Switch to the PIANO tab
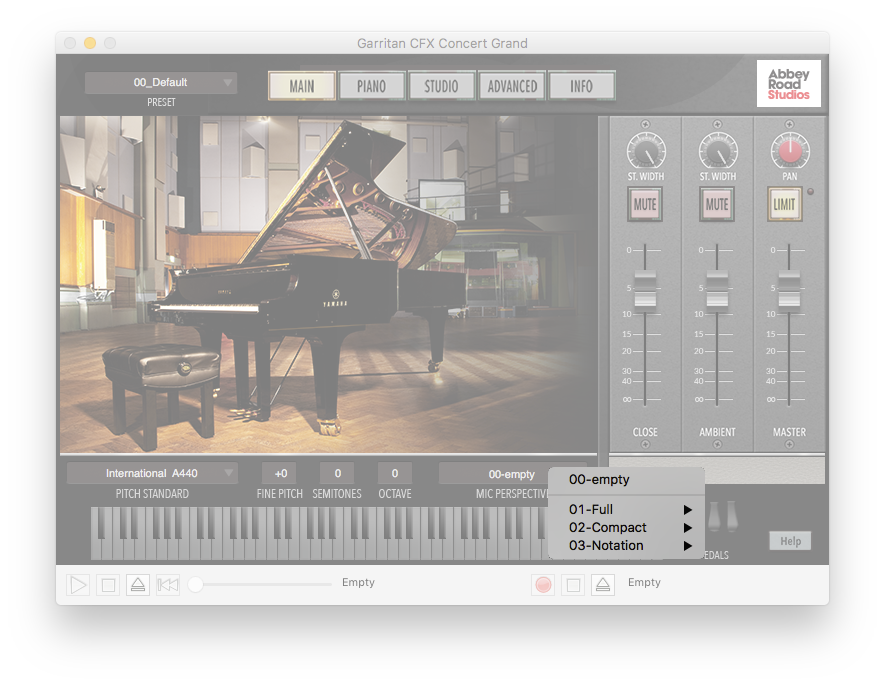The height and width of the screenshot is (685, 885). point(371,86)
